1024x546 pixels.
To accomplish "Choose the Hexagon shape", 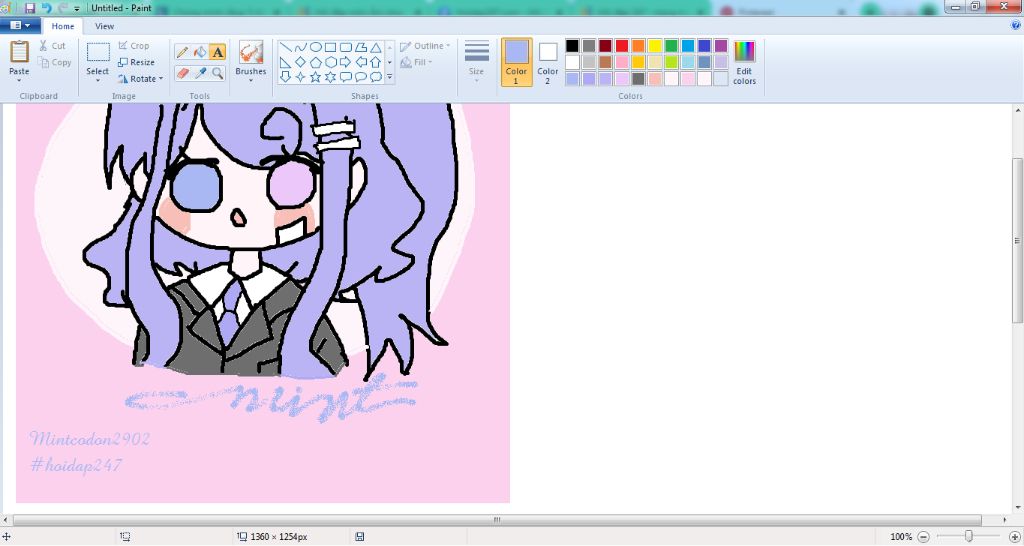I will pos(330,62).
